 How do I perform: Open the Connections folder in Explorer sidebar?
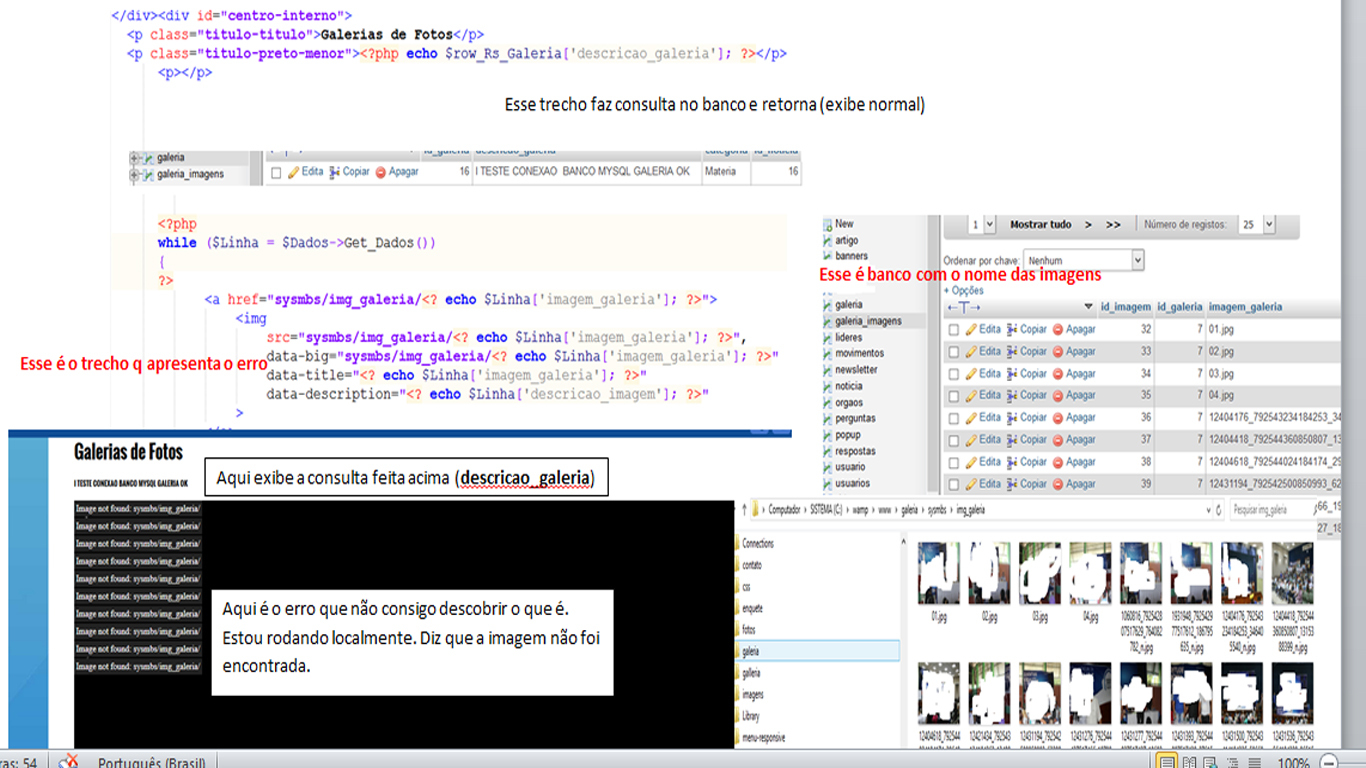tap(758, 544)
